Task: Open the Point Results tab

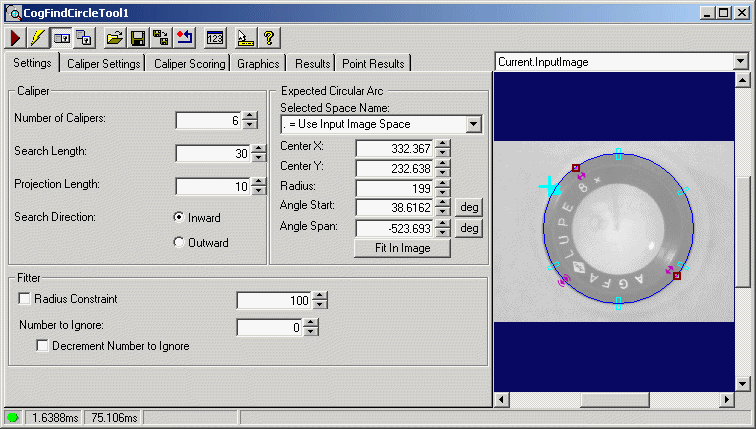Action: [373, 64]
